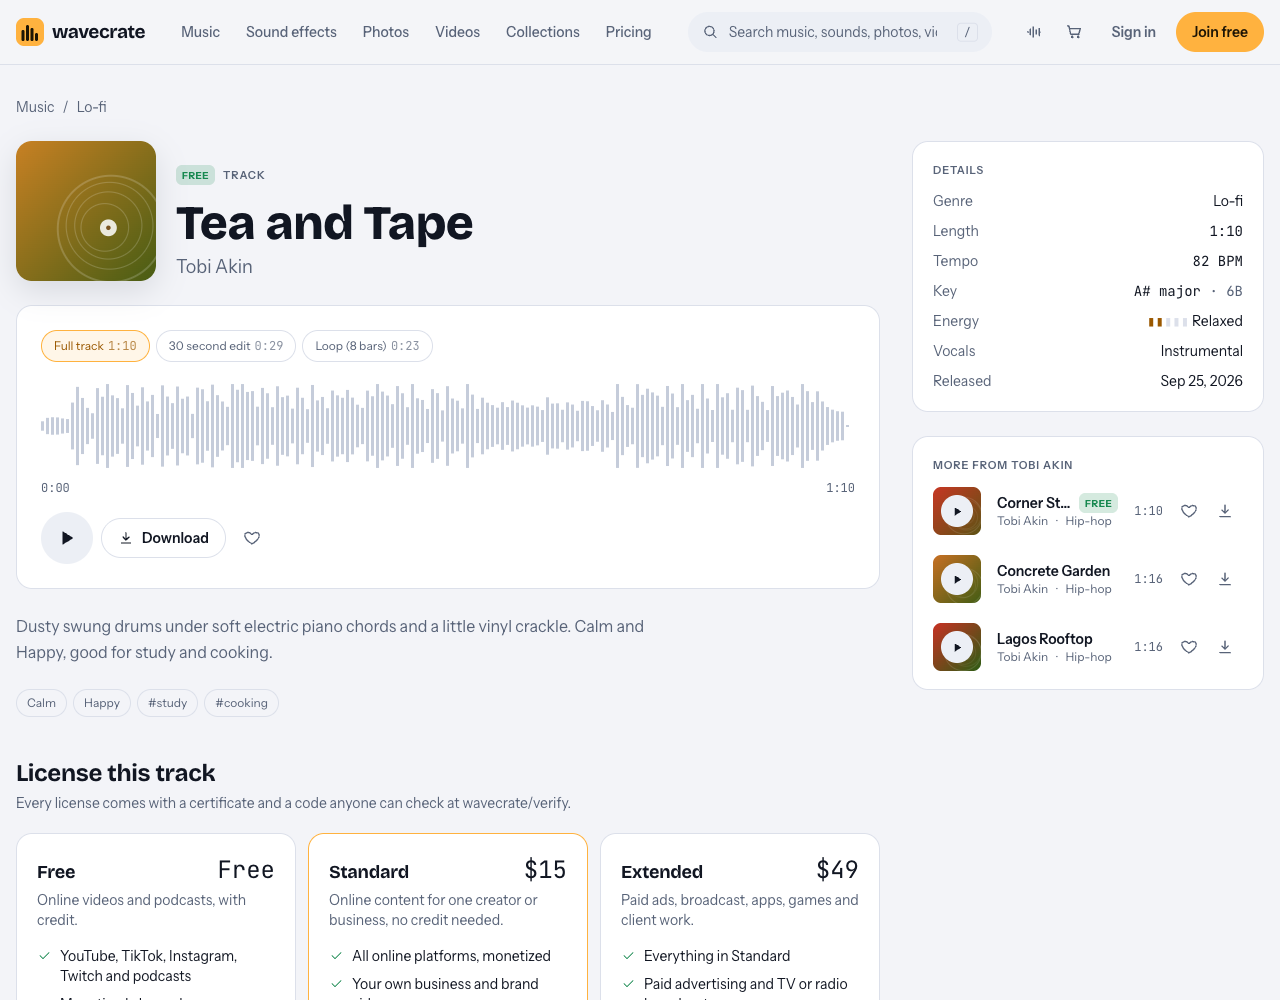Open the shopping cart
This screenshot has width=1280, height=1000.
click(1074, 32)
